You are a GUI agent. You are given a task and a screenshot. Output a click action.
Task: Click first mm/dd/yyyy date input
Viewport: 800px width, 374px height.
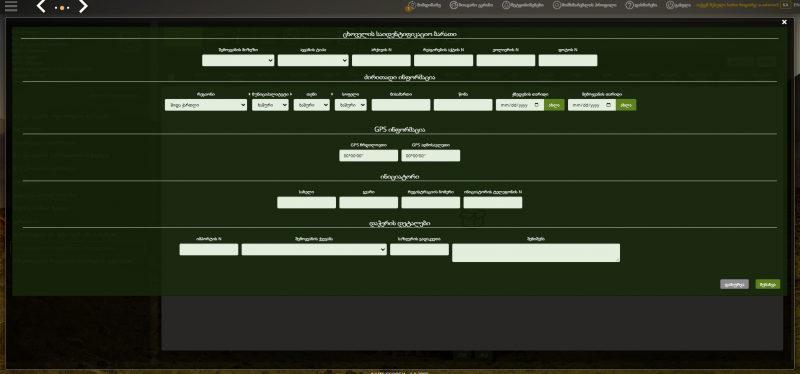[x=520, y=105]
